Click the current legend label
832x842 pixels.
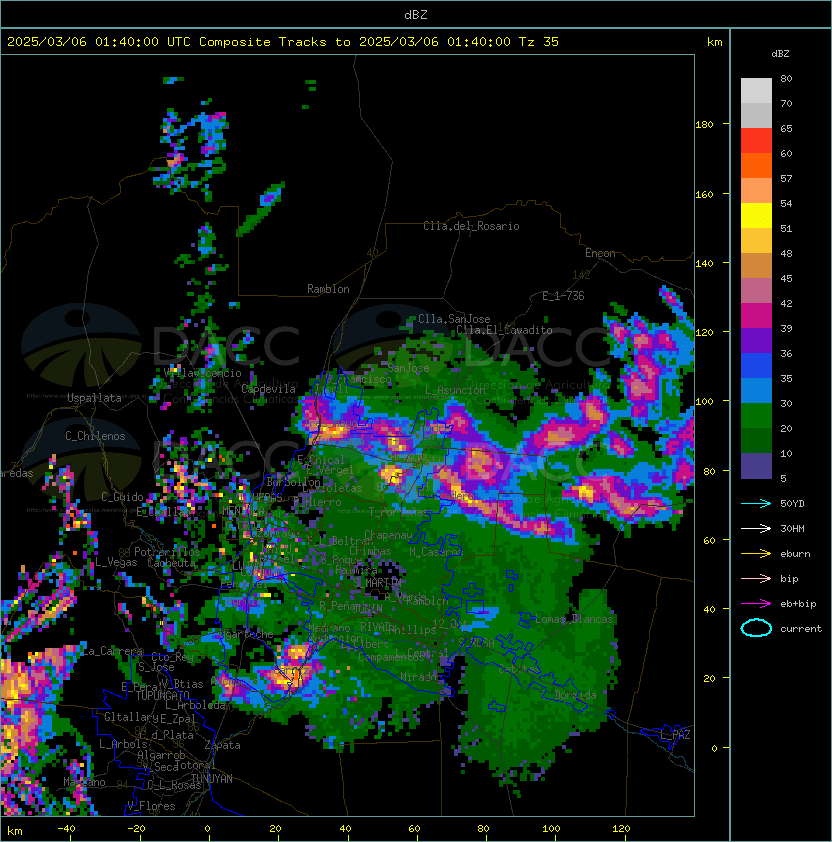[801, 629]
